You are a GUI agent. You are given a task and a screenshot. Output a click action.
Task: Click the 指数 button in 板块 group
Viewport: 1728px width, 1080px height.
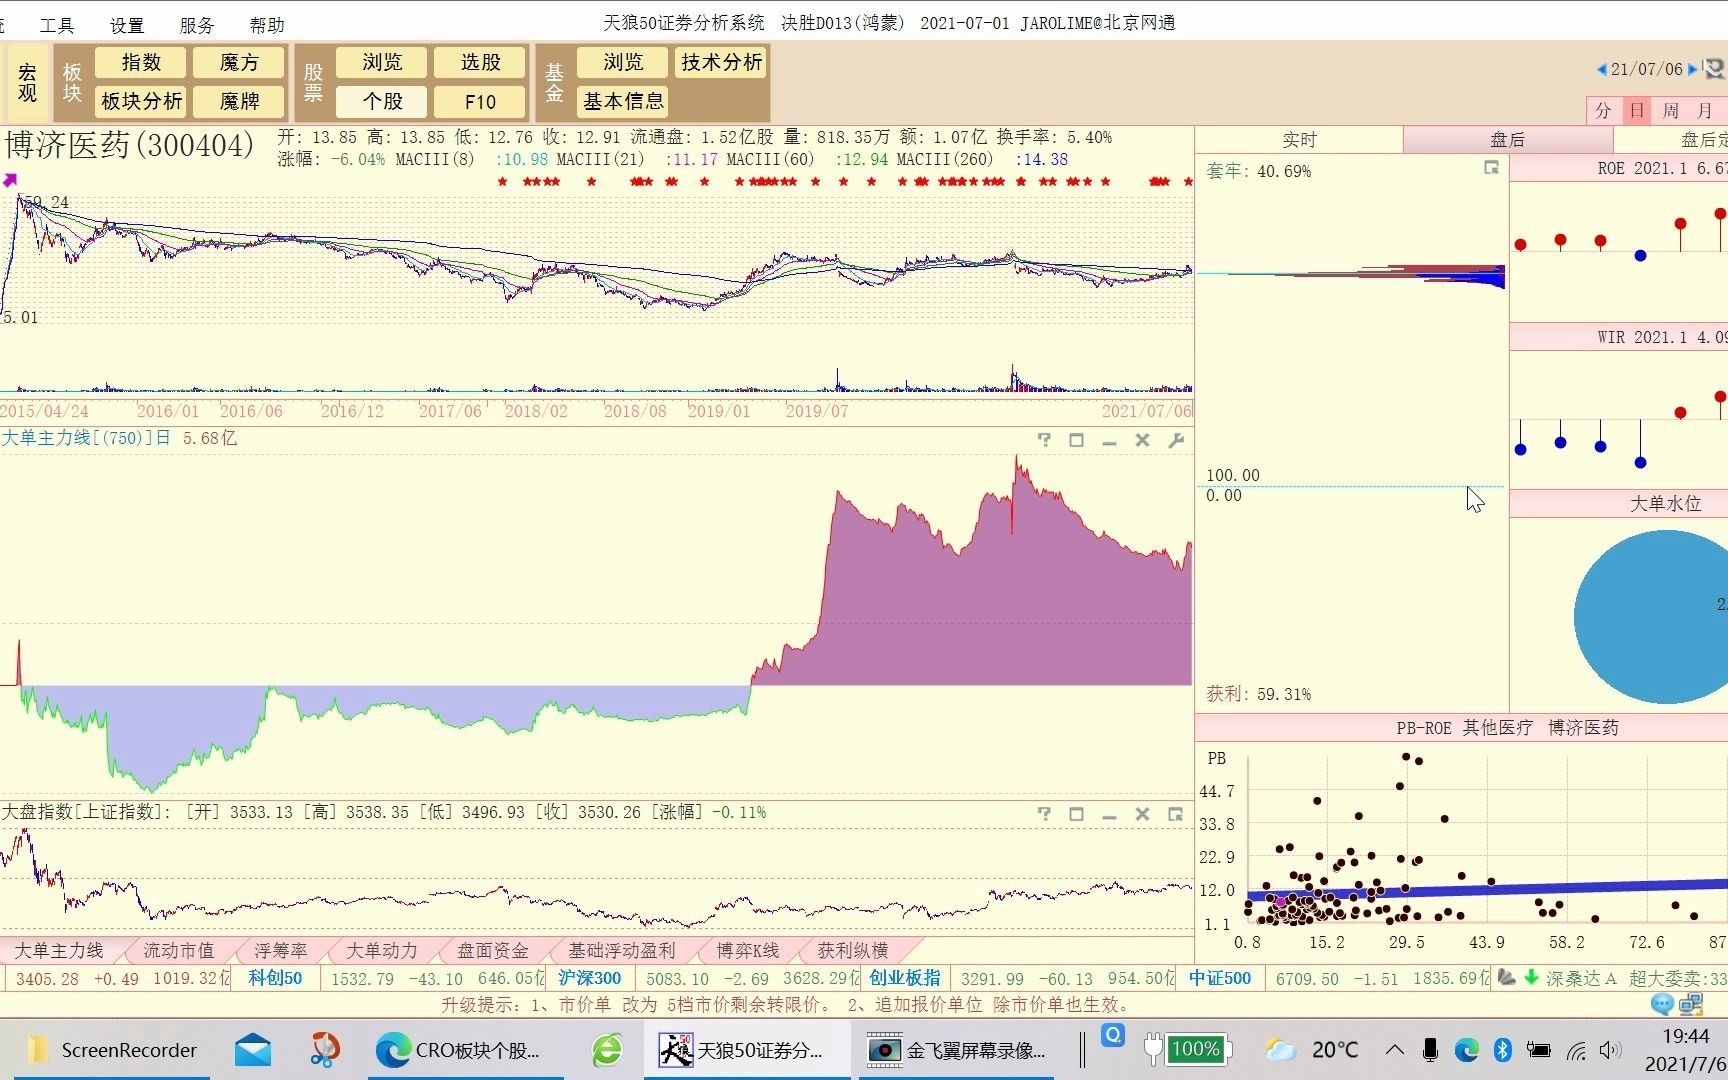[x=141, y=63]
